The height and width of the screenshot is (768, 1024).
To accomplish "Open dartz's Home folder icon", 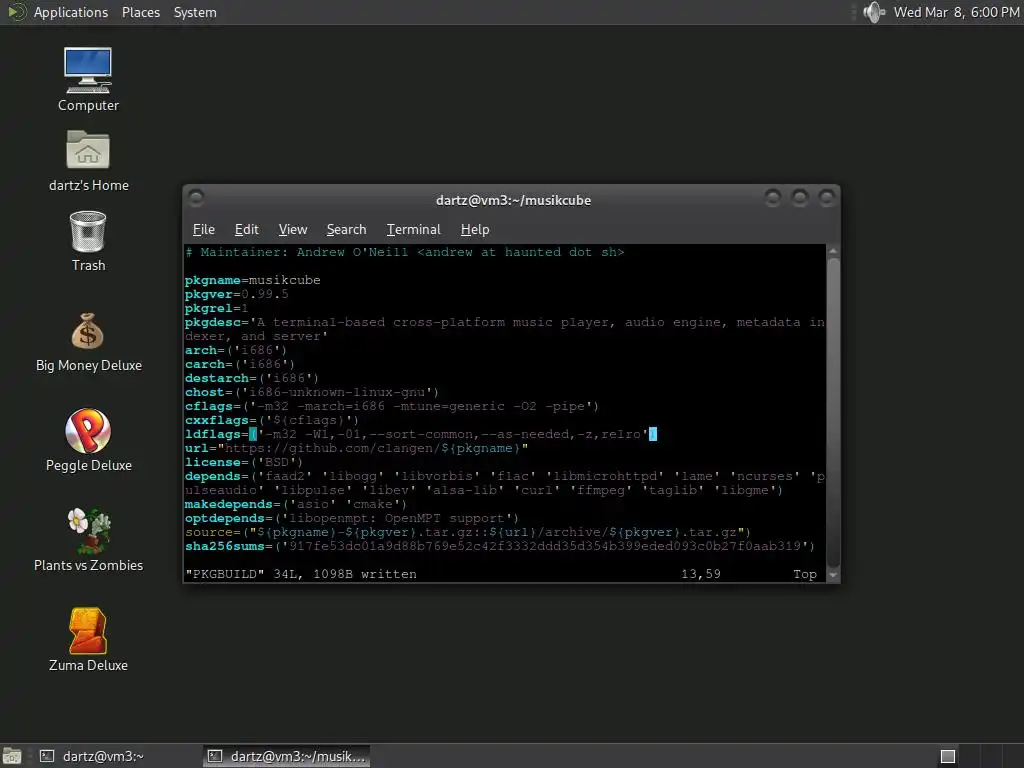I will click(88, 161).
